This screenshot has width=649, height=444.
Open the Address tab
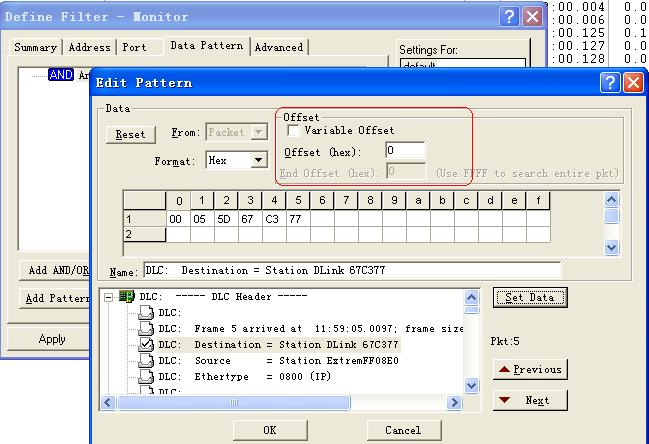click(x=90, y=47)
